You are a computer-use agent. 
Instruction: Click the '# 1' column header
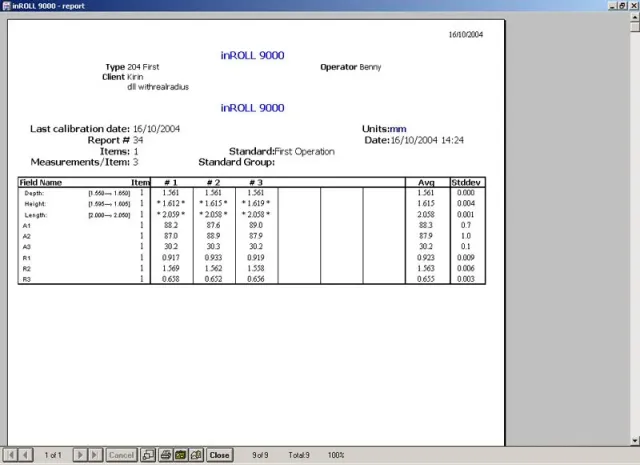pyautogui.click(x=171, y=182)
